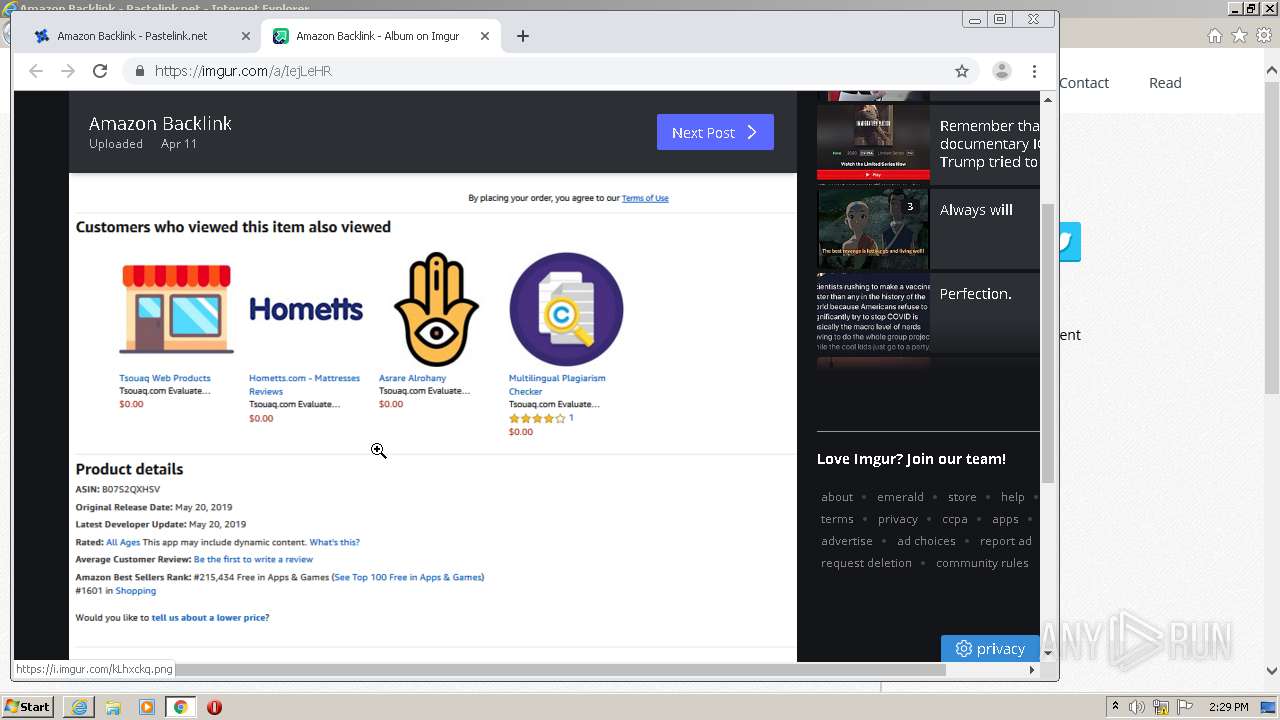Click the Asrare Alrohany hamsa hand icon
The image size is (1280, 720).
tap(436, 309)
